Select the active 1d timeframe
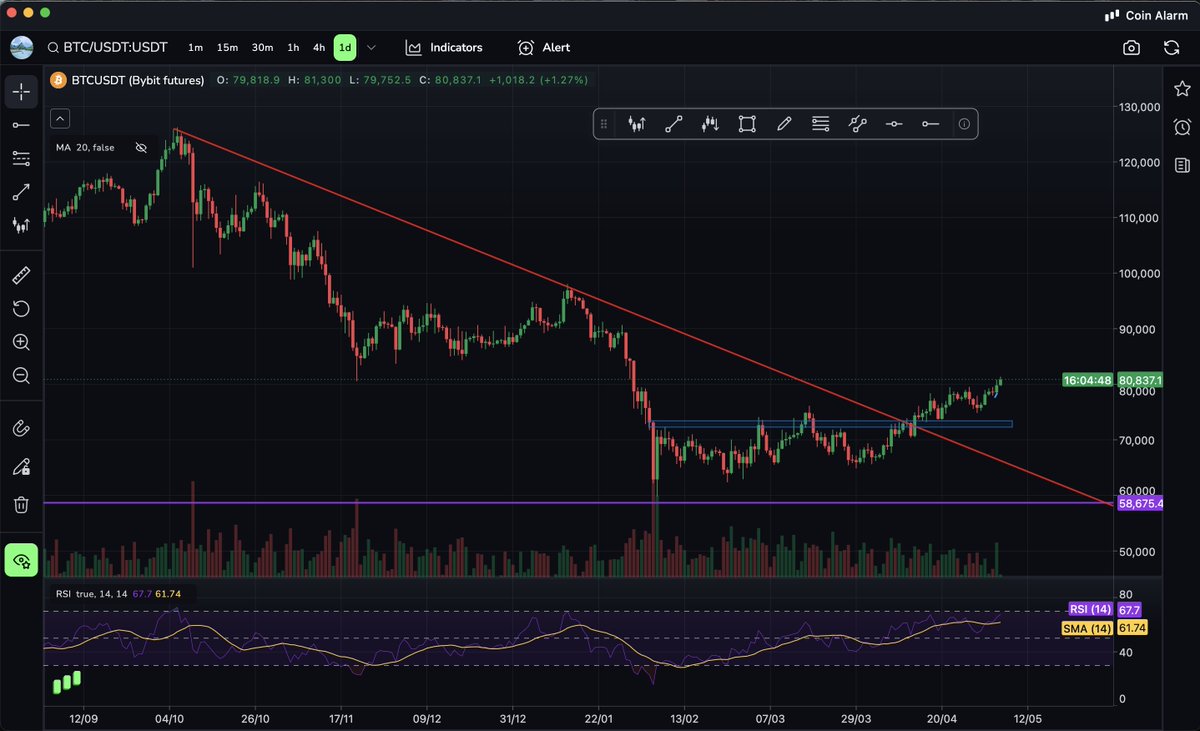The image size is (1200, 731). [x=345, y=47]
